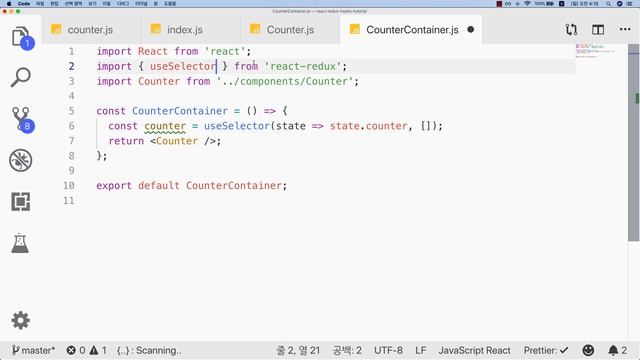Open Notification Center in the menu bar
The width and height of the screenshot is (640, 360).
point(630,3)
